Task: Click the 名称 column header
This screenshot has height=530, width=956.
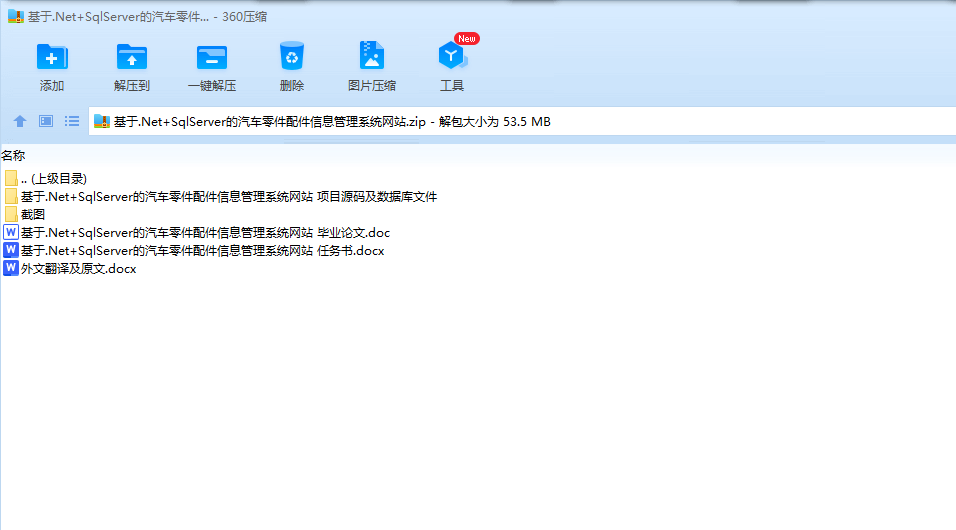Action: pyautogui.click(x=13, y=156)
